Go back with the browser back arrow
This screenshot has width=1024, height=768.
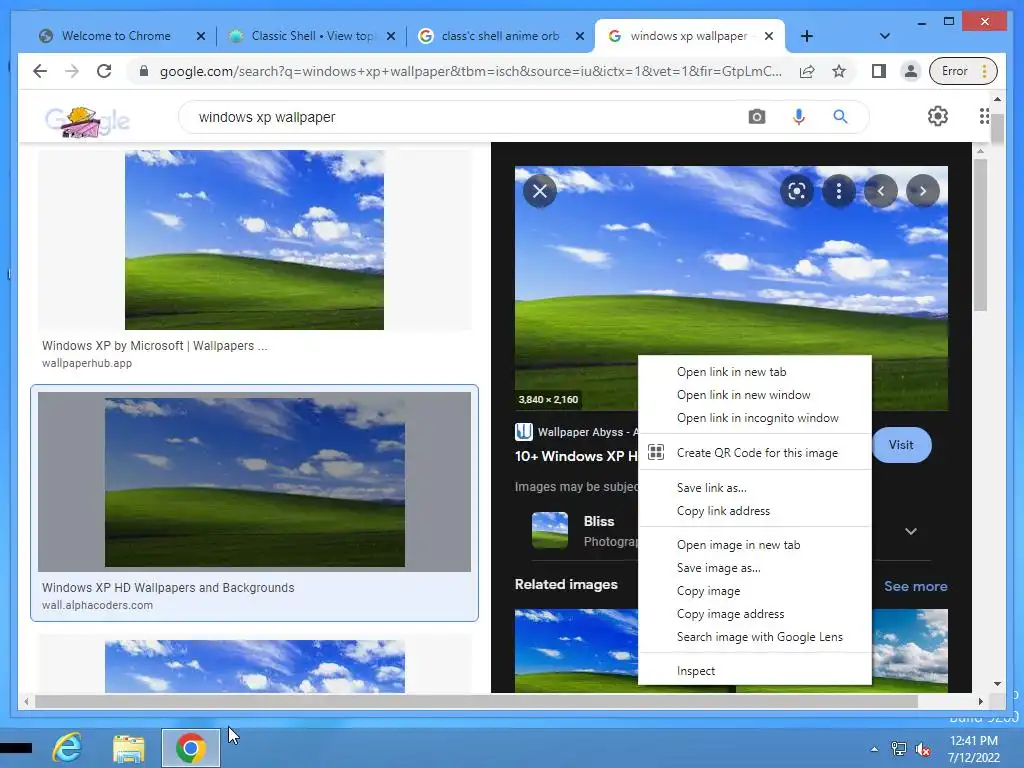pos(40,71)
